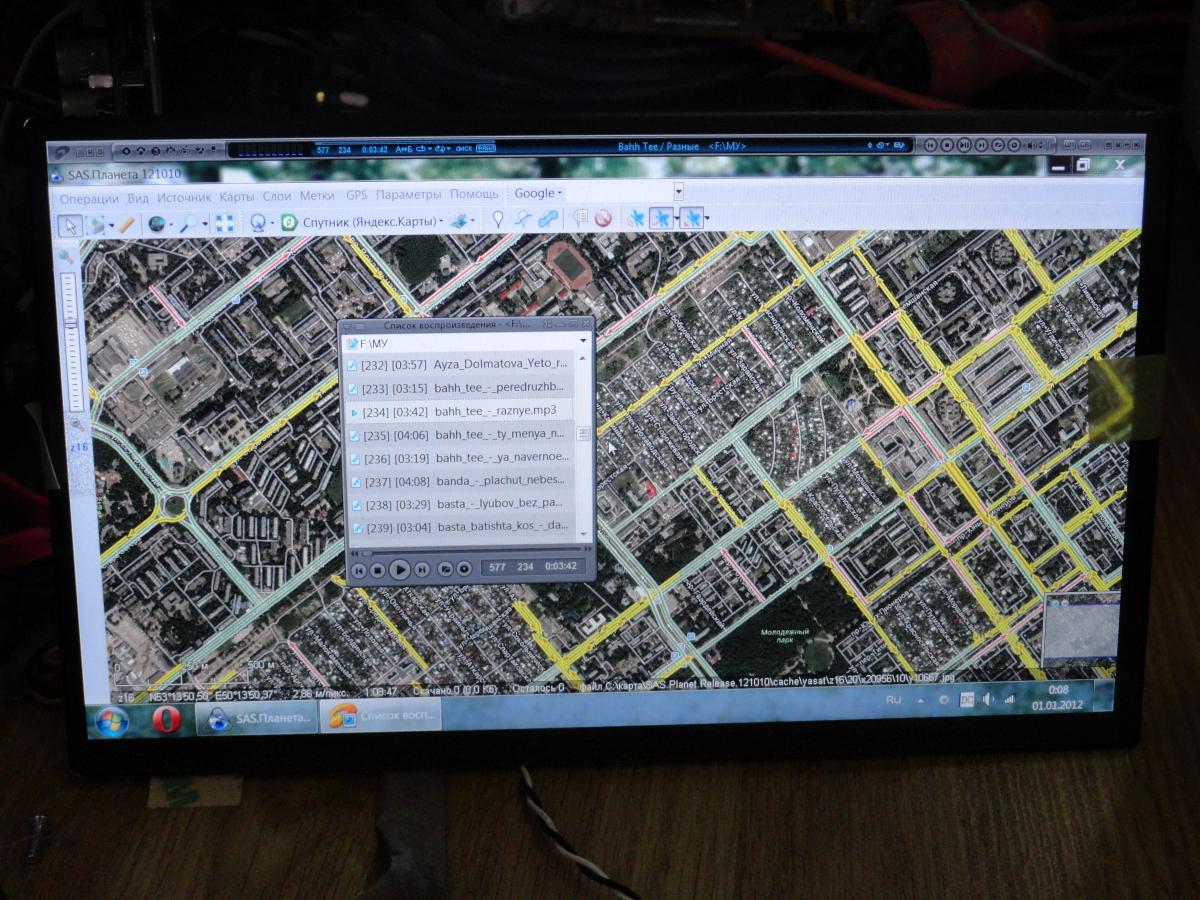Open the Google search provider dropdown

538,194
